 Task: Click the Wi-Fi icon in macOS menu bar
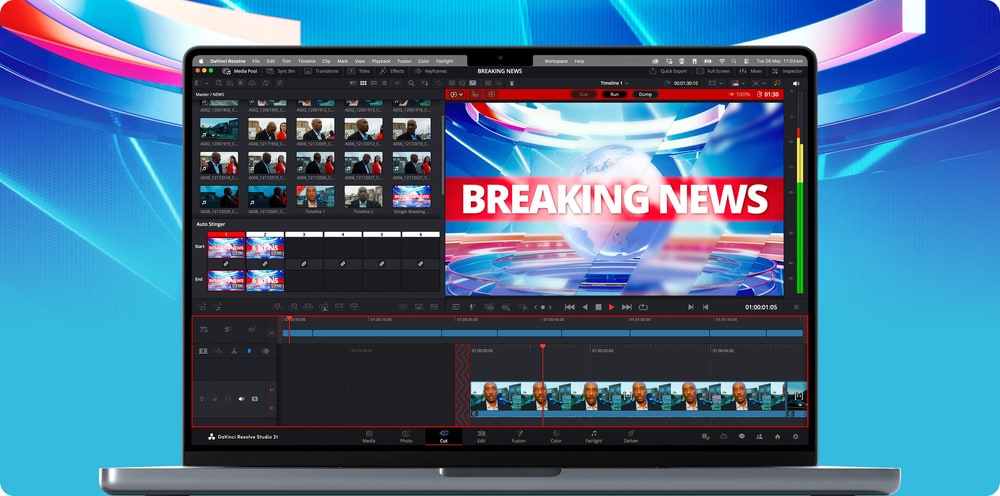pyautogui.click(x=722, y=61)
